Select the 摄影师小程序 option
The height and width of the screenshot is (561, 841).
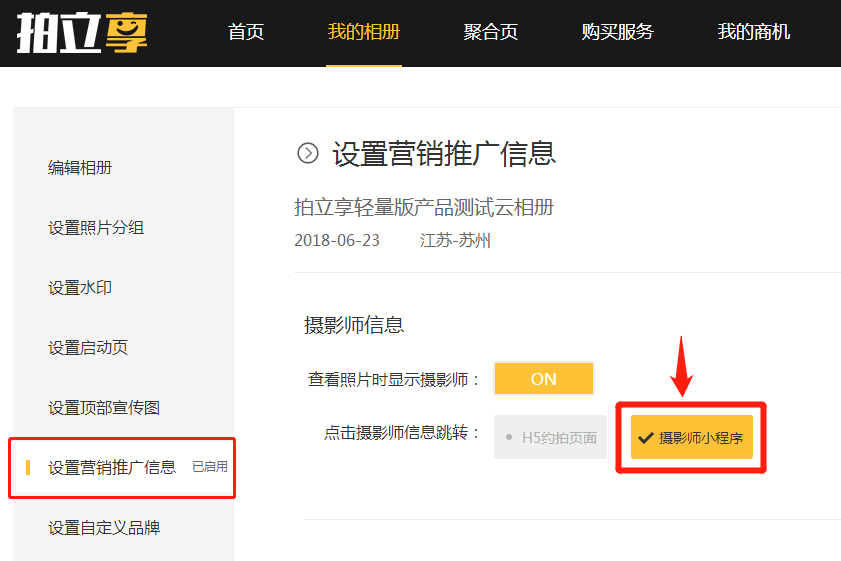pyautogui.click(x=692, y=437)
